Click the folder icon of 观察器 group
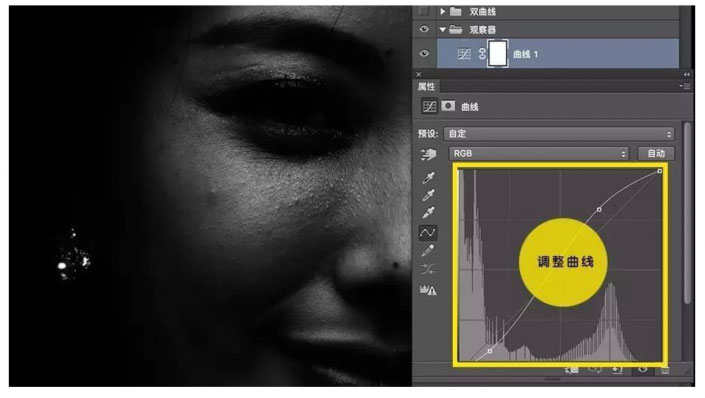This screenshot has width=705, height=398. 456,30
